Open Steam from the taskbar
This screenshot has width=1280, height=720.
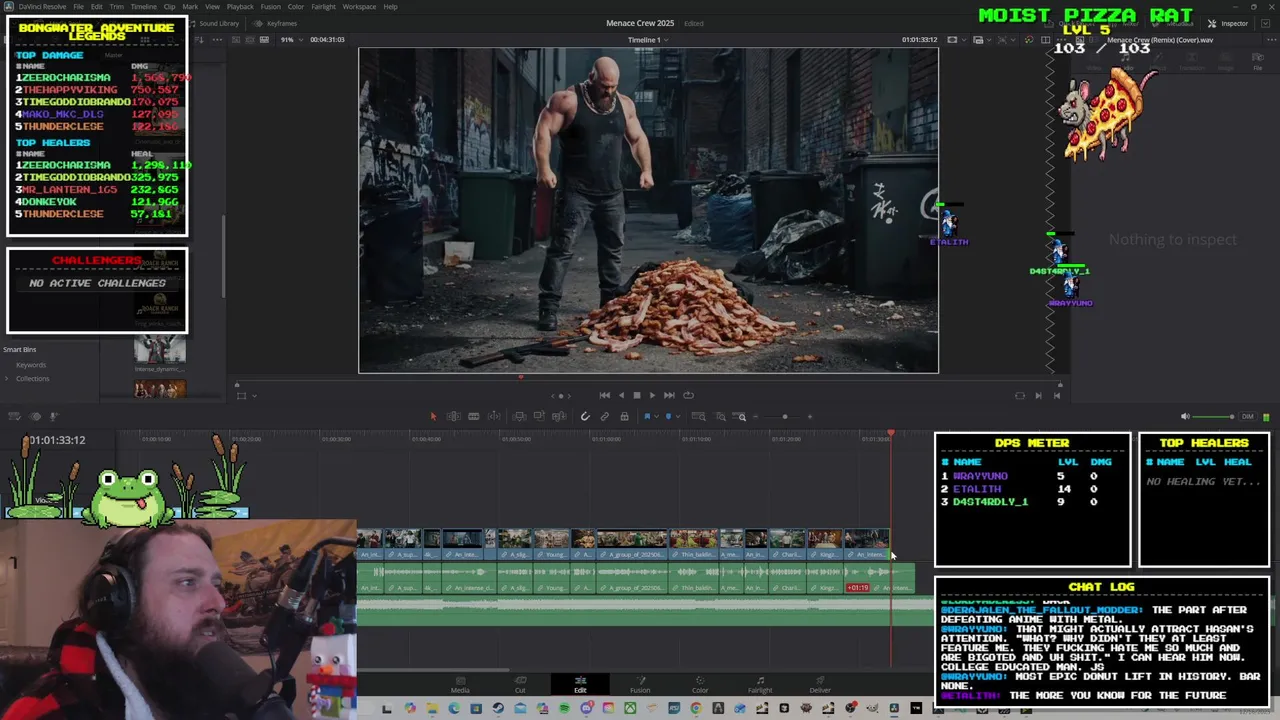pos(498,709)
